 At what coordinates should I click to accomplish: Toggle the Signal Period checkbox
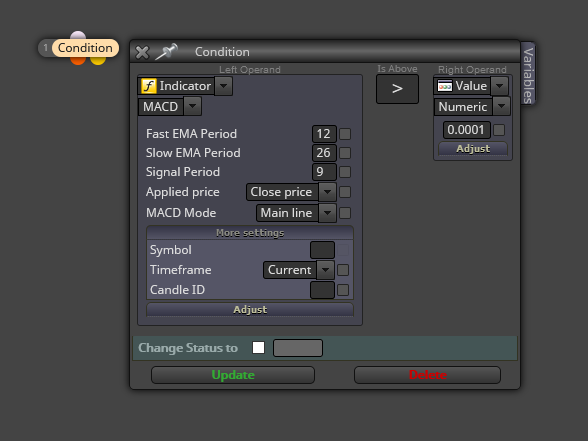(345, 172)
